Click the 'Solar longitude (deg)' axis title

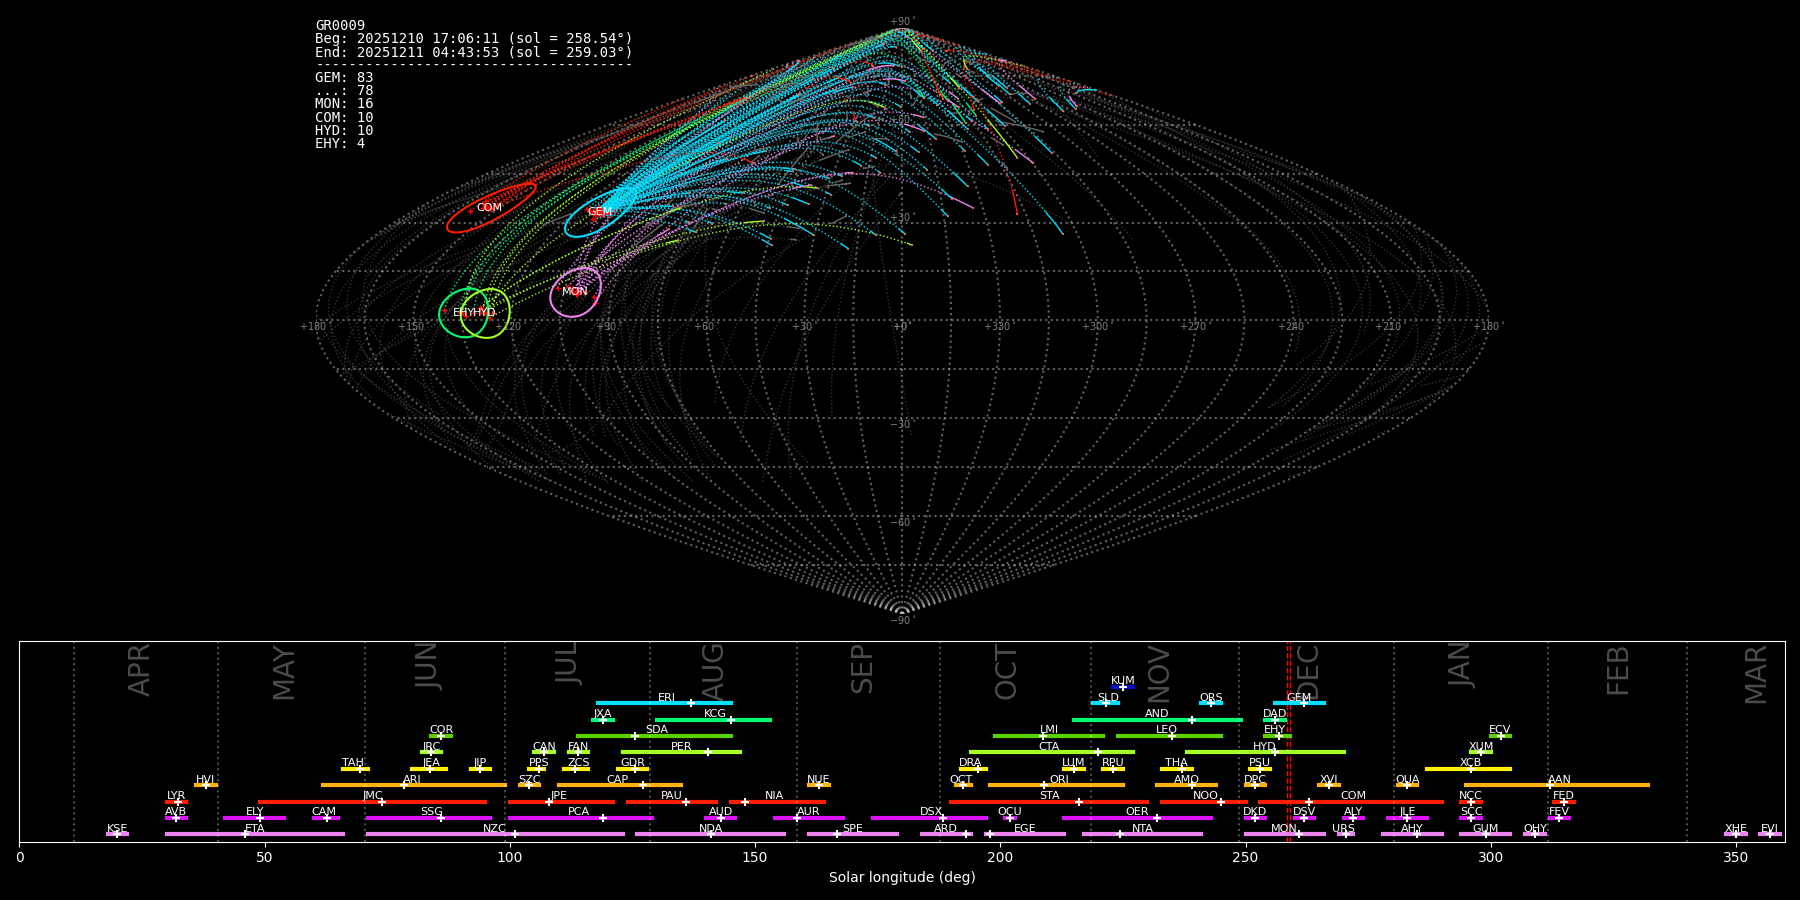click(902, 878)
